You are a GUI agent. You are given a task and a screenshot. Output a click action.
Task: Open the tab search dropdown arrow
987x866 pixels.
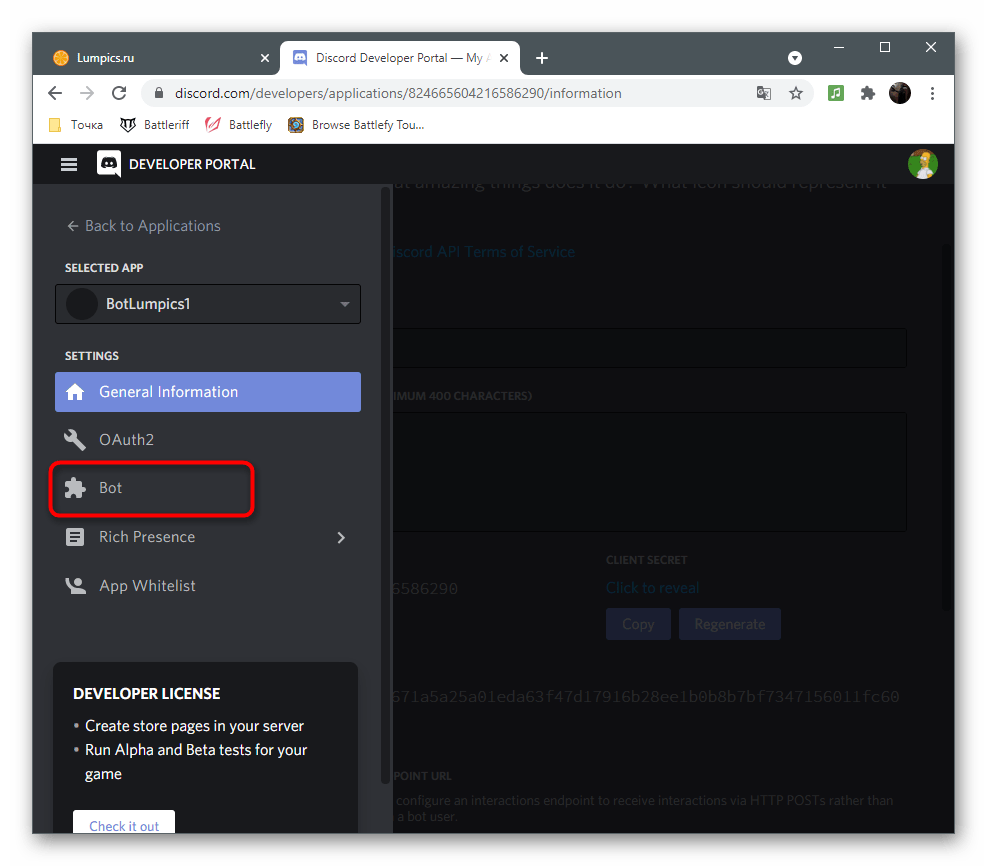pos(795,58)
